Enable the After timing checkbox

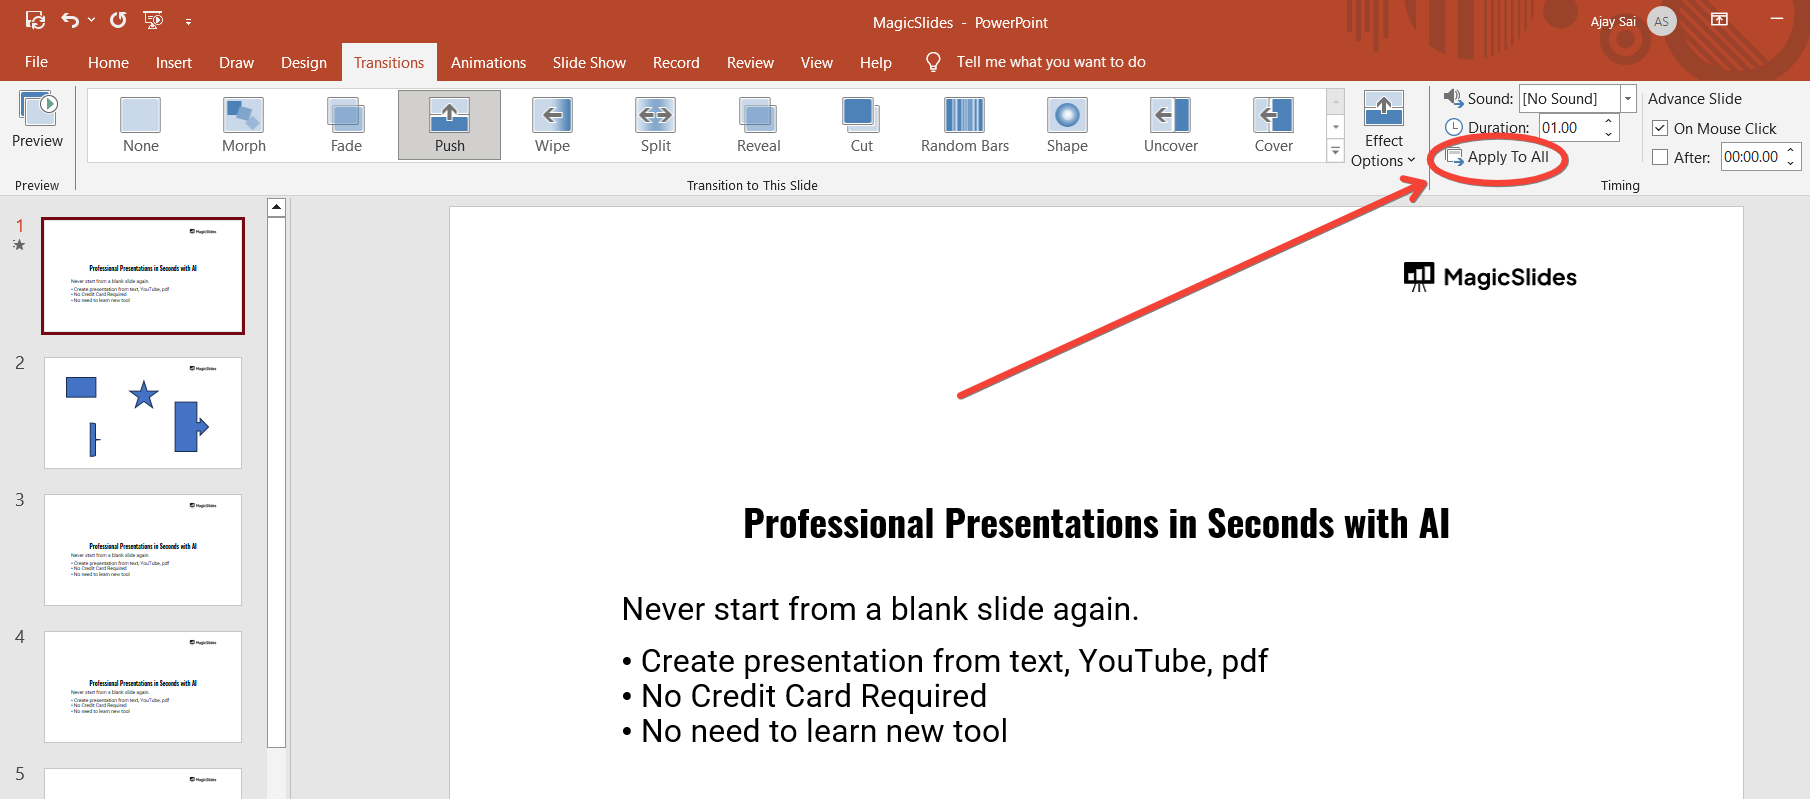coord(1660,157)
